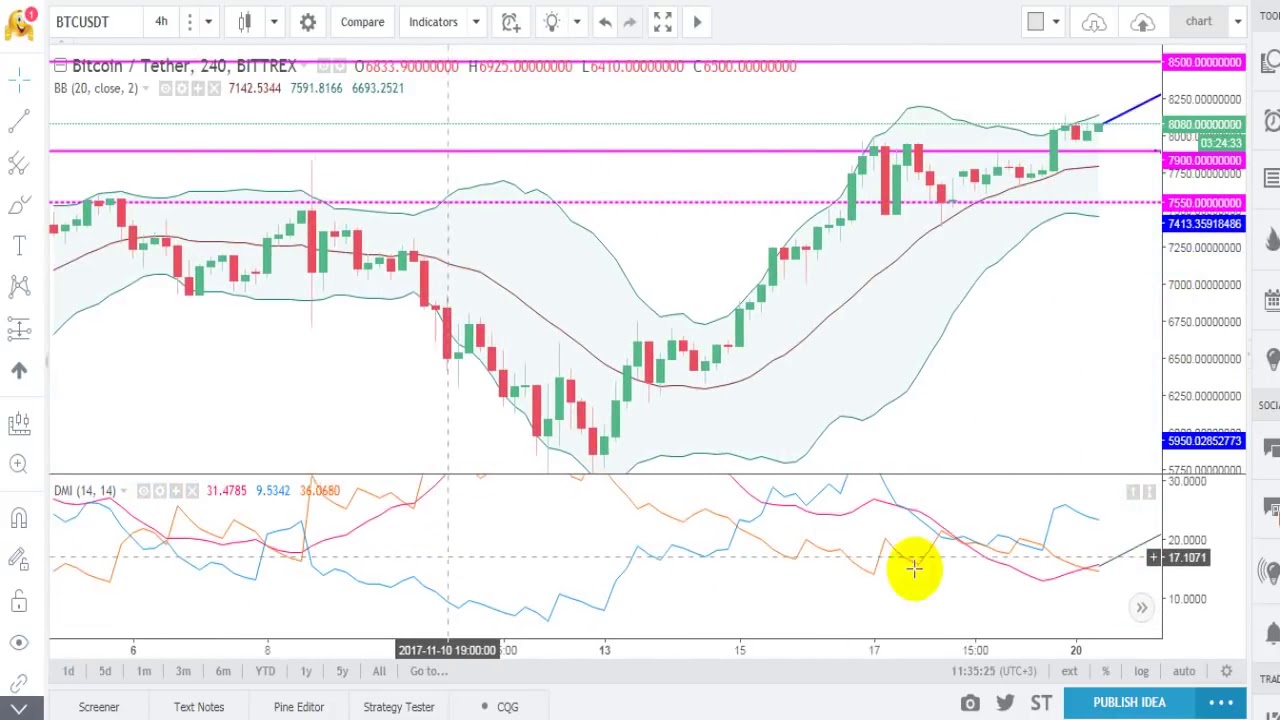This screenshot has width=1280, height=720.
Task: Select the text annotation tool
Action: (x=19, y=246)
